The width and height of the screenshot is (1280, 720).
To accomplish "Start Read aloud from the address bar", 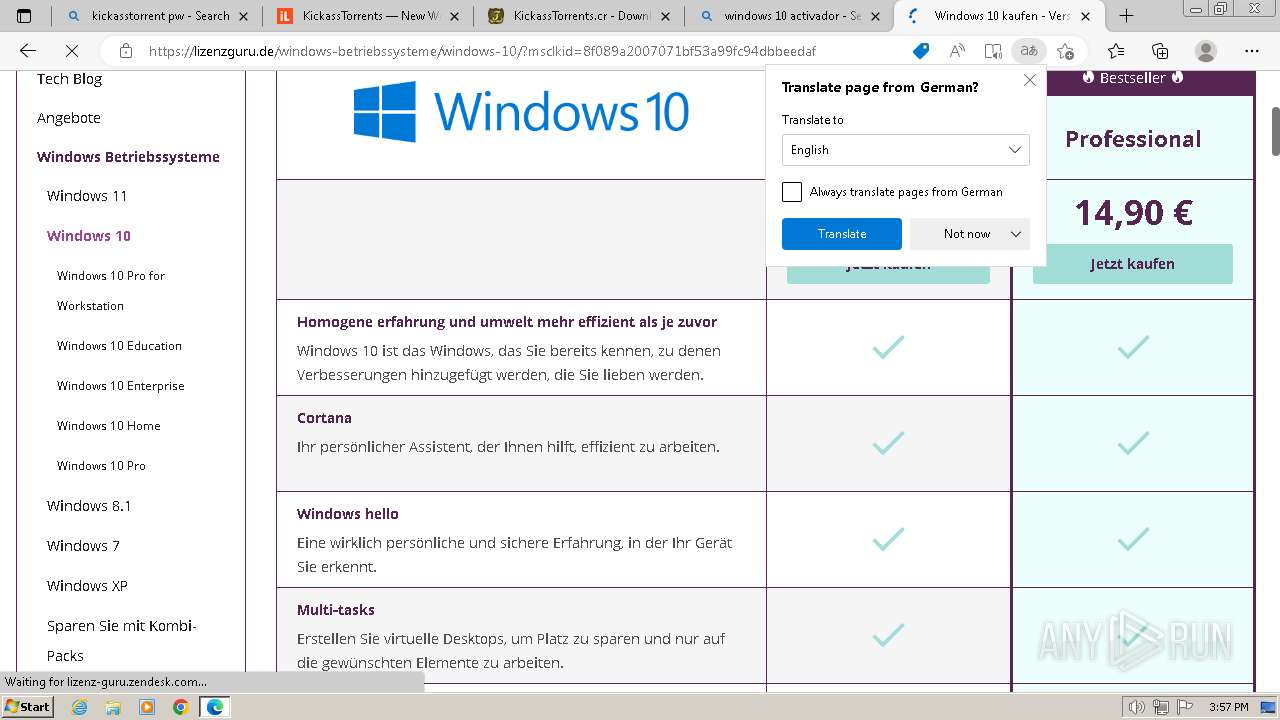I will [x=957, y=51].
